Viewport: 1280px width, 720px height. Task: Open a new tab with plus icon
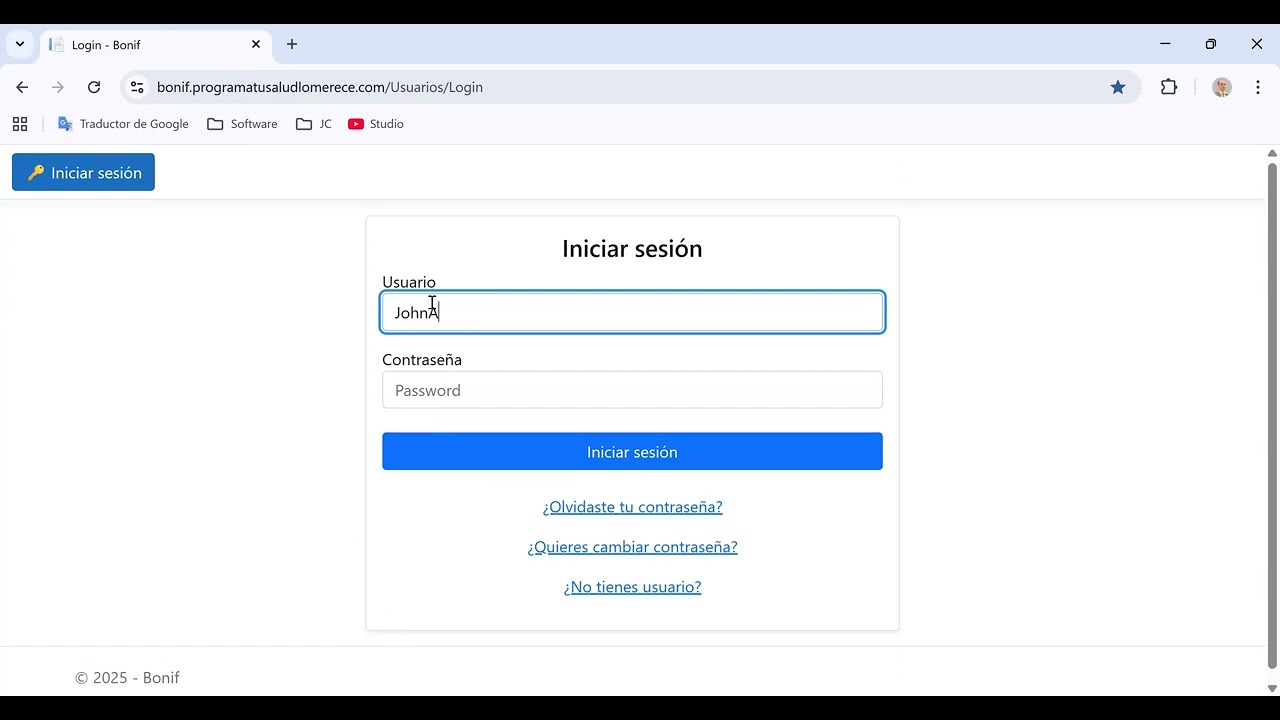click(x=292, y=44)
